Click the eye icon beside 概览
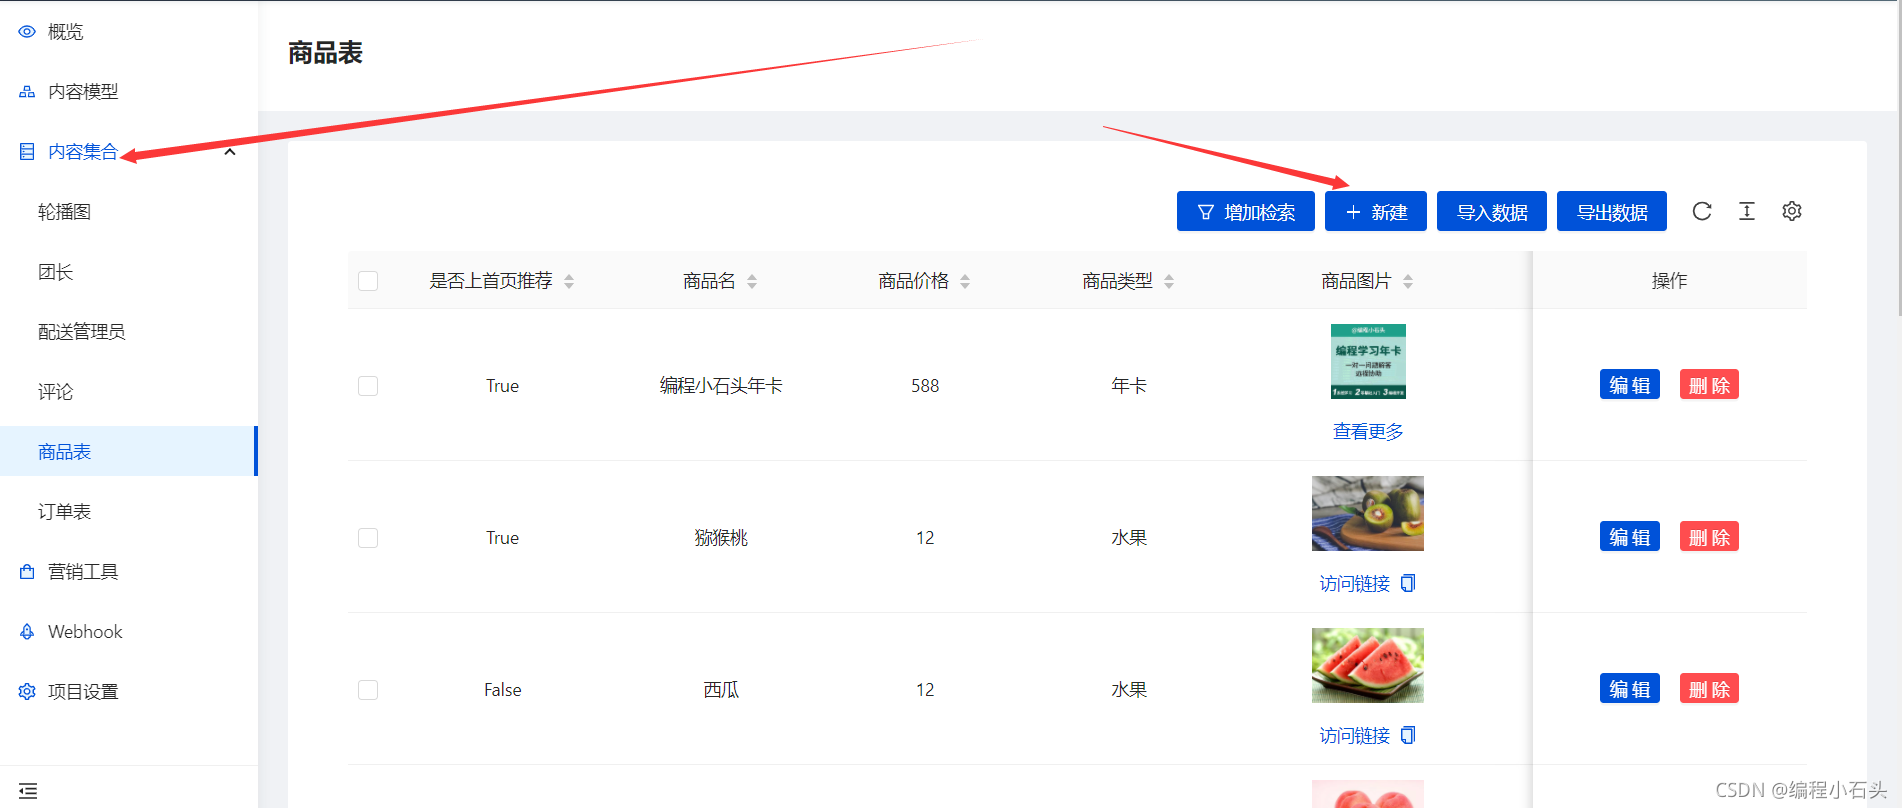 coord(27,32)
